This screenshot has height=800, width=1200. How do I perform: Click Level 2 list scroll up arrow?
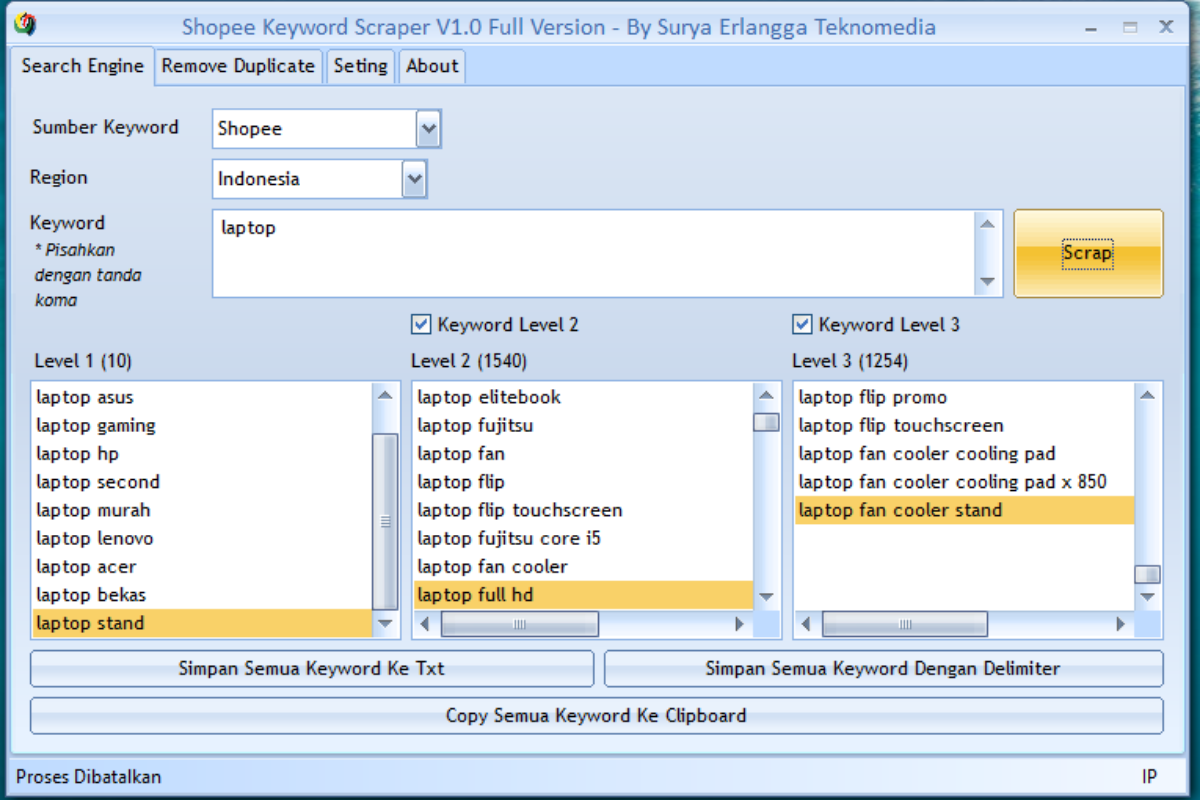(x=766, y=395)
